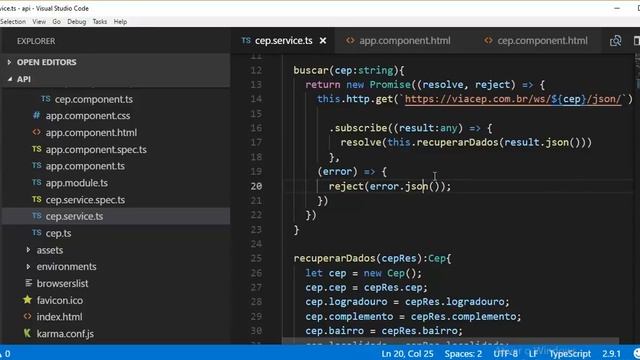Image resolution: width=640 pixels, height=360 pixels.
Task: Click the HTML icon on app.component.html tab
Action: [x=350, y=40]
